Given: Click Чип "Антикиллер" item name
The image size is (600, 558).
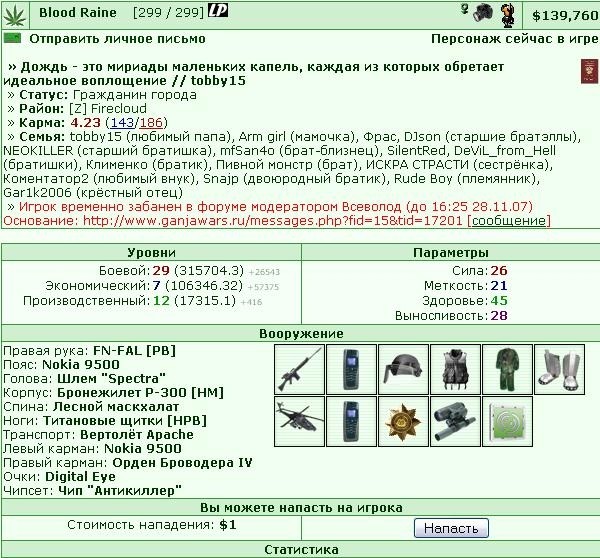Looking at the screenshot, I should click(120, 490).
